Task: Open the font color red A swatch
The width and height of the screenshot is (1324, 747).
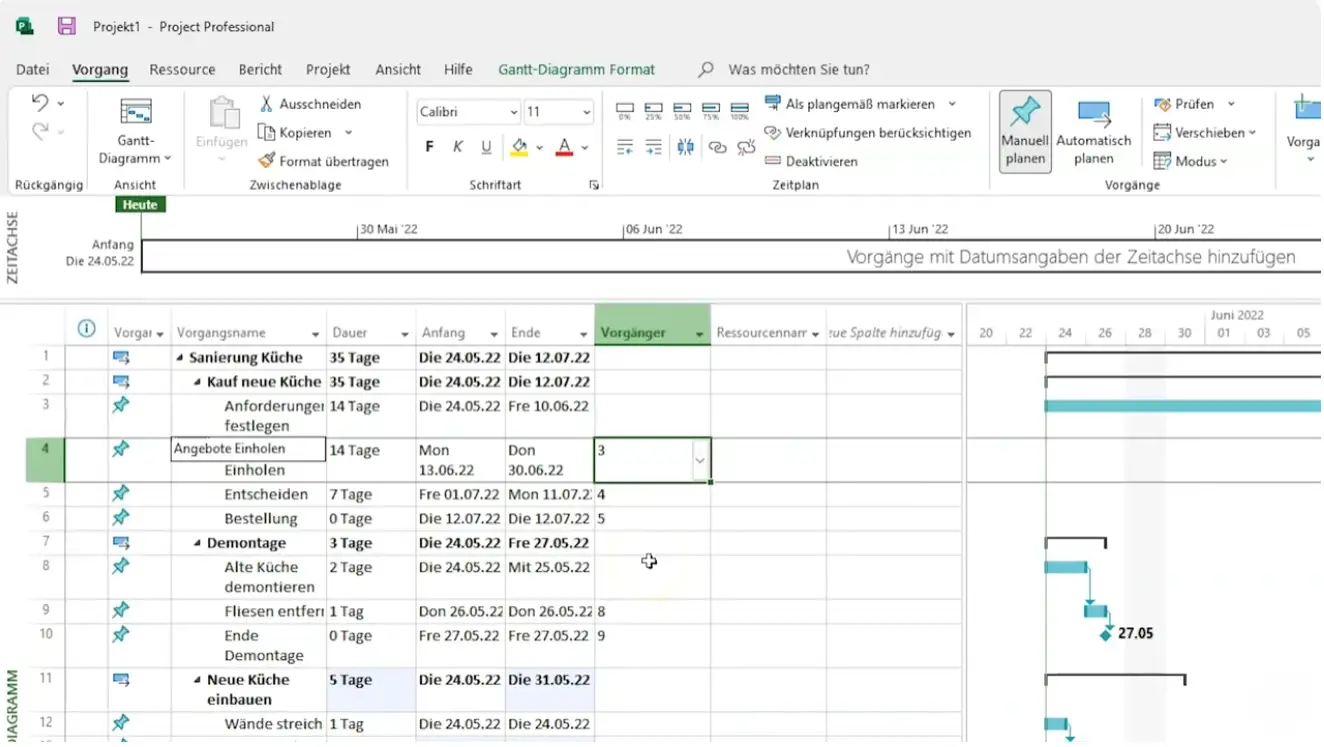Action: [564, 147]
